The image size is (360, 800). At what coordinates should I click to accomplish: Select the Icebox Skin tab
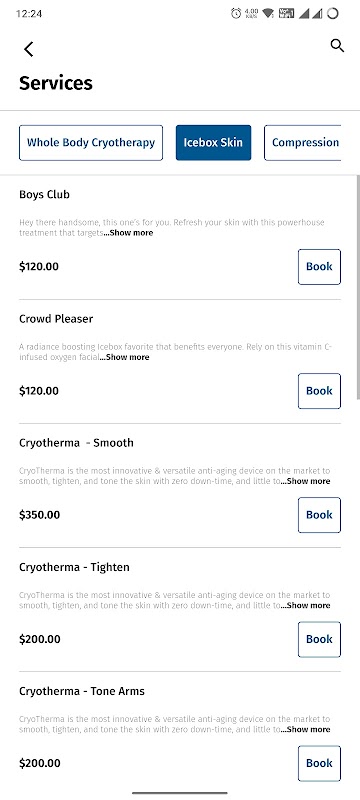pyautogui.click(x=214, y=143)
